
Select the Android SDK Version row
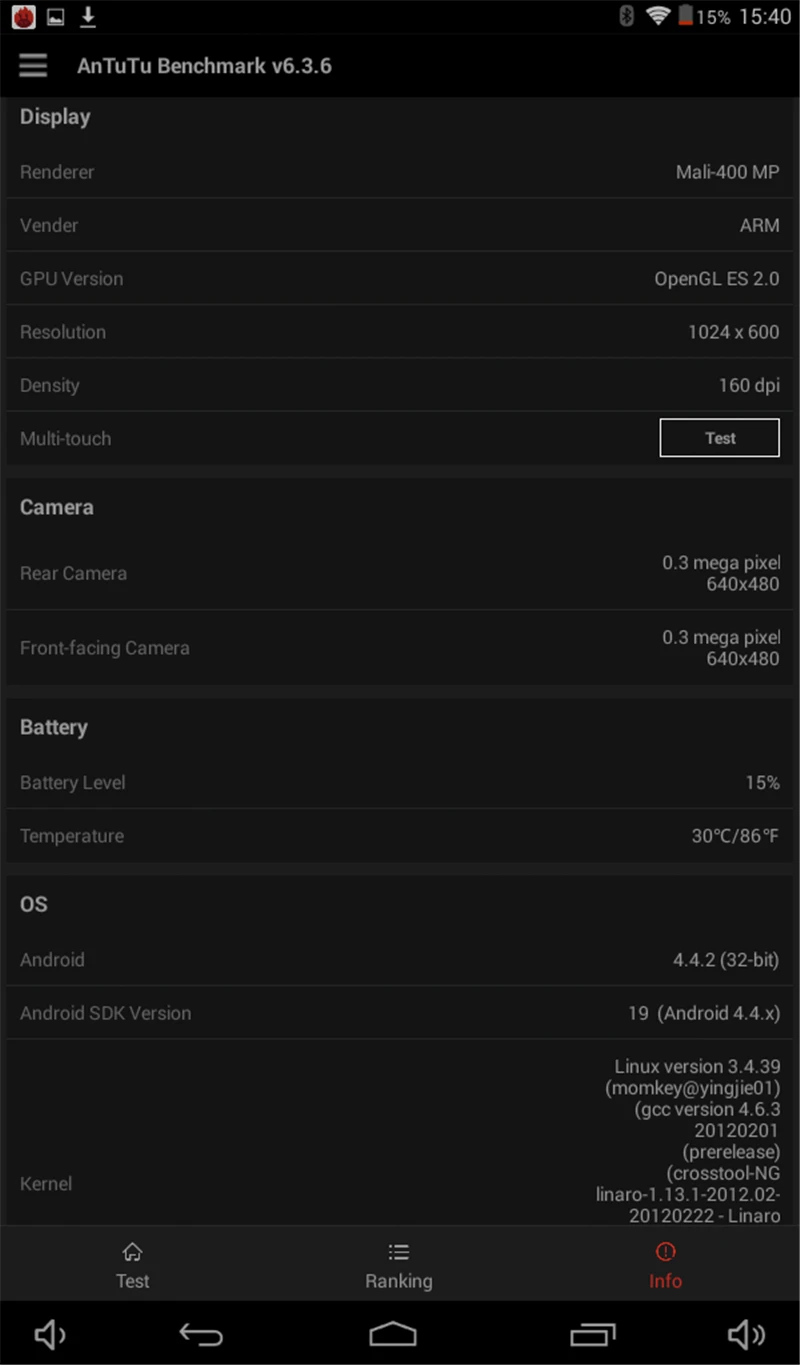400,1013
